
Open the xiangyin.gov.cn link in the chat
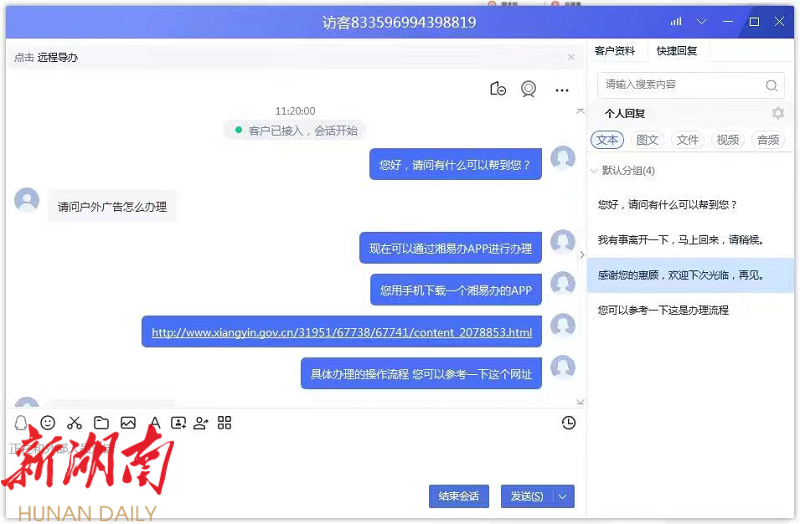[342, 332]
